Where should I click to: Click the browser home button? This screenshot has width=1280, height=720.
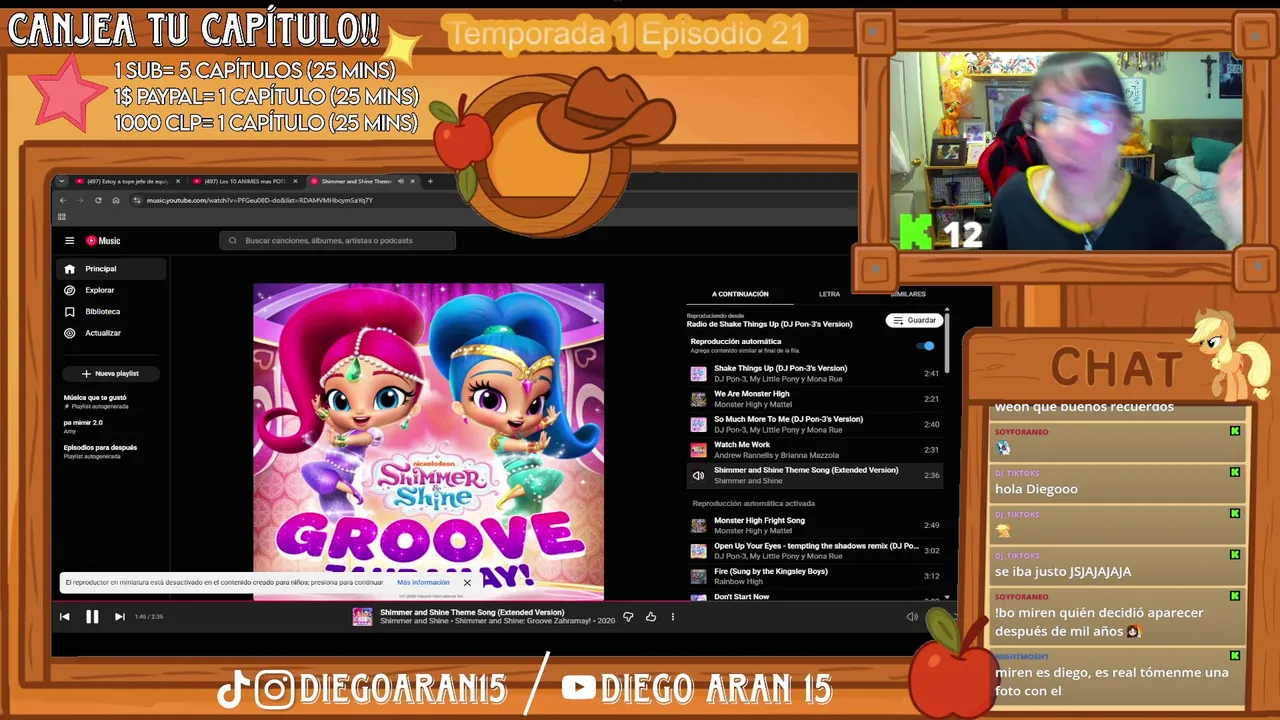pos(116,200)
